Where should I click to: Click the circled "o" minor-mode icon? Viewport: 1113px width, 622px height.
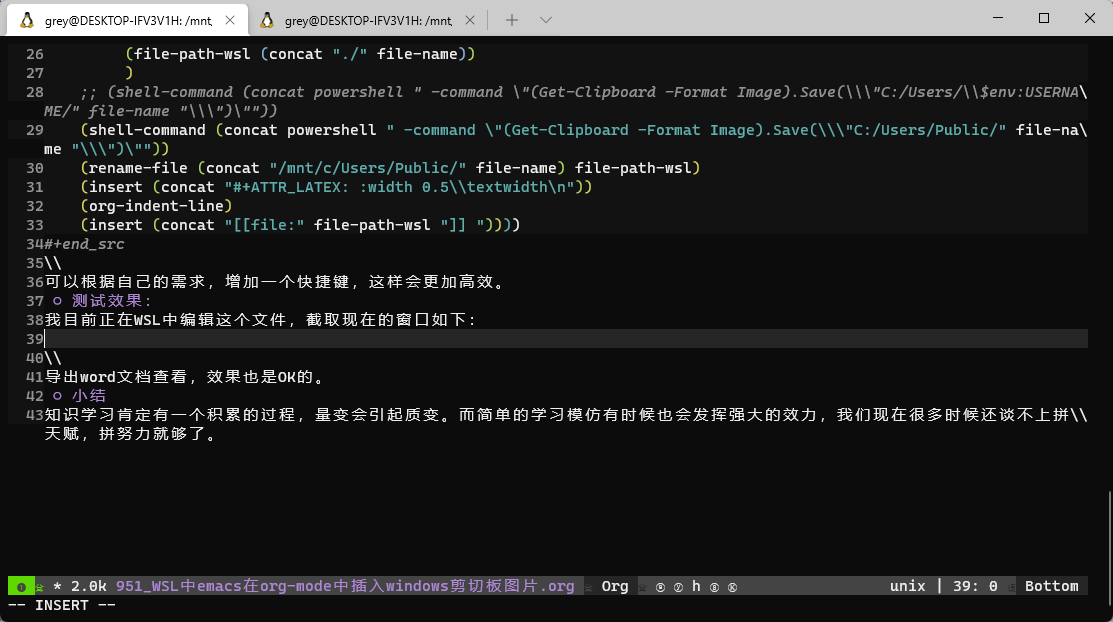point(661,586)
